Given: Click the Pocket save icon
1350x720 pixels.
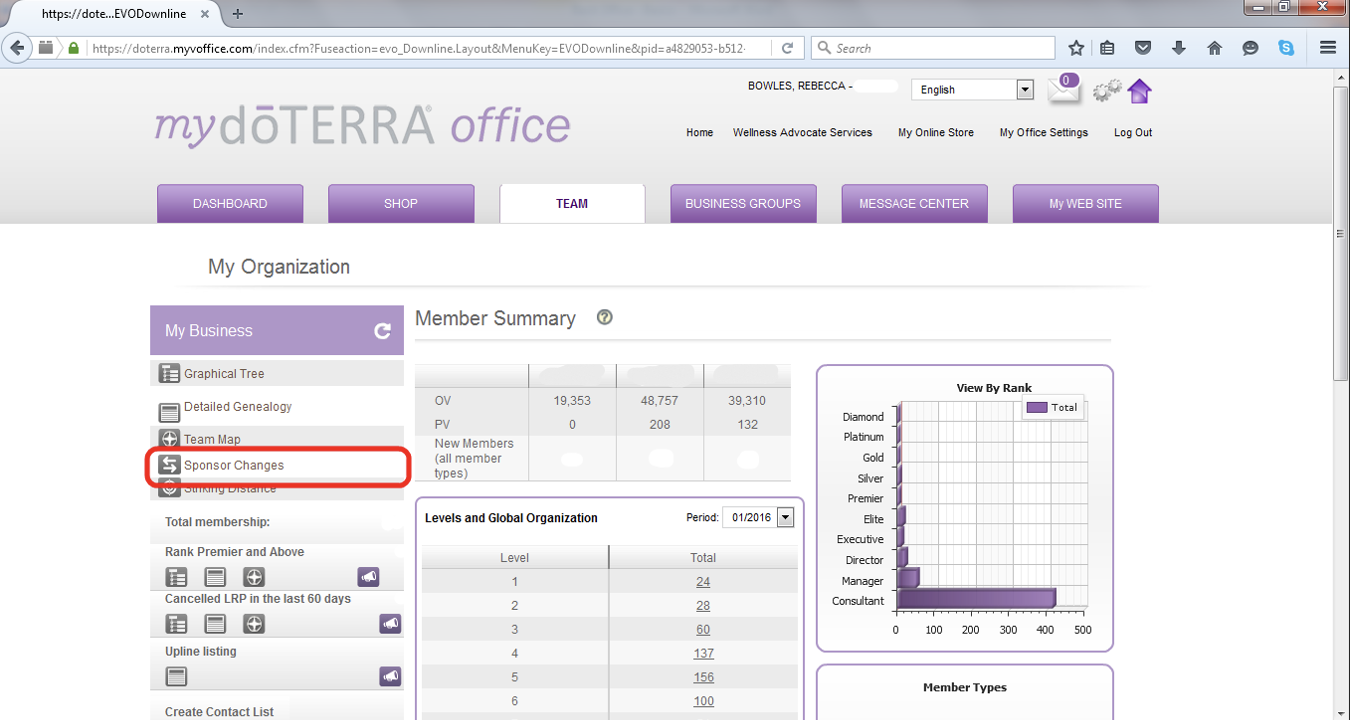Looking at the screenshot, I should point(1143,48).
